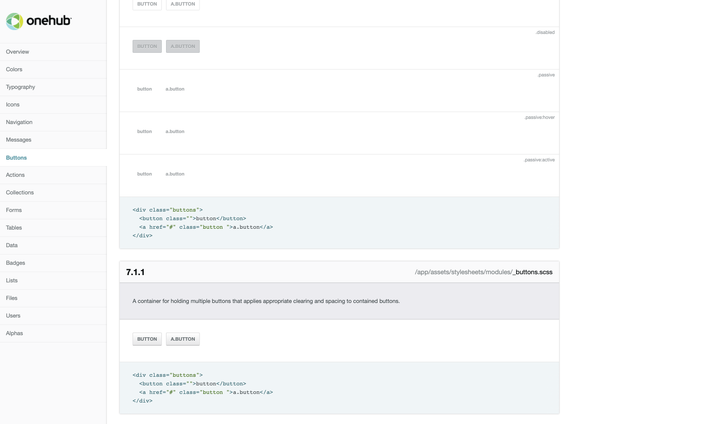Select Tables in the sidebar

click(53, 228)
